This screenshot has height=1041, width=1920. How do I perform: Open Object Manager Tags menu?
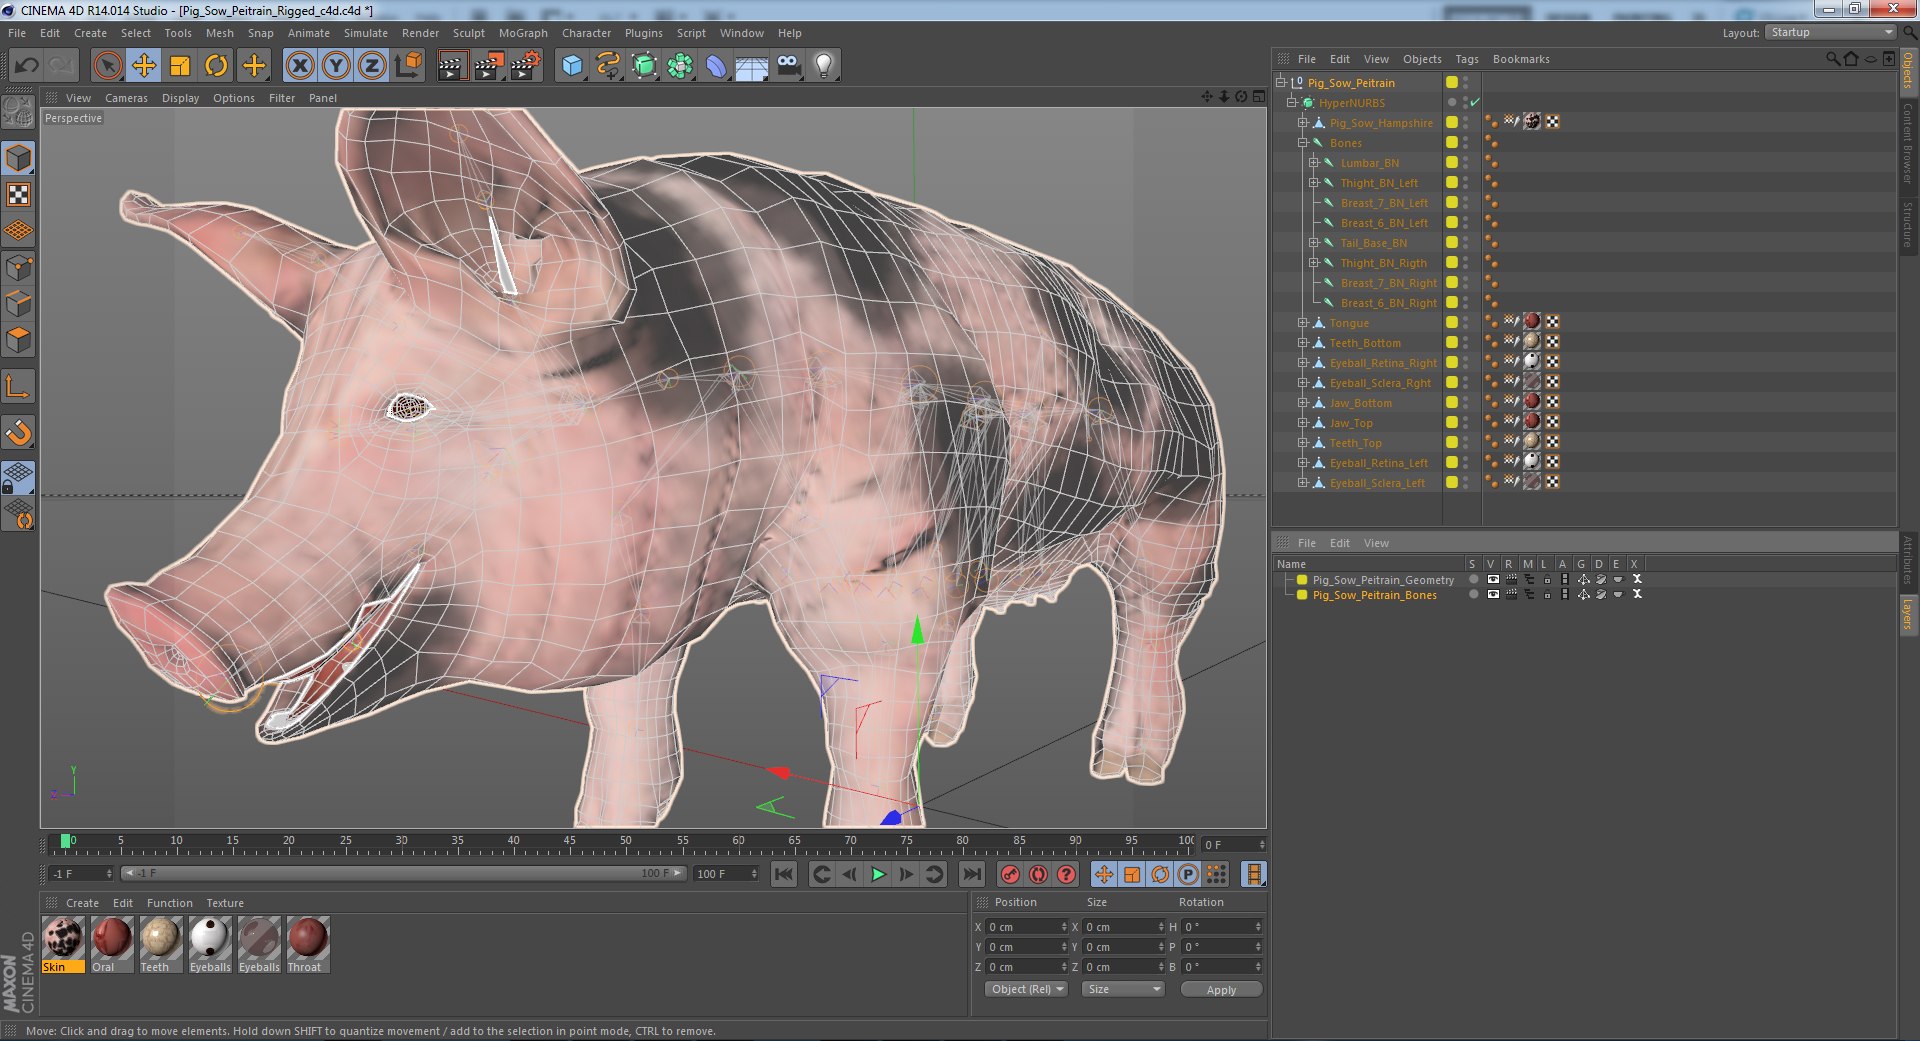point(1467,59)
